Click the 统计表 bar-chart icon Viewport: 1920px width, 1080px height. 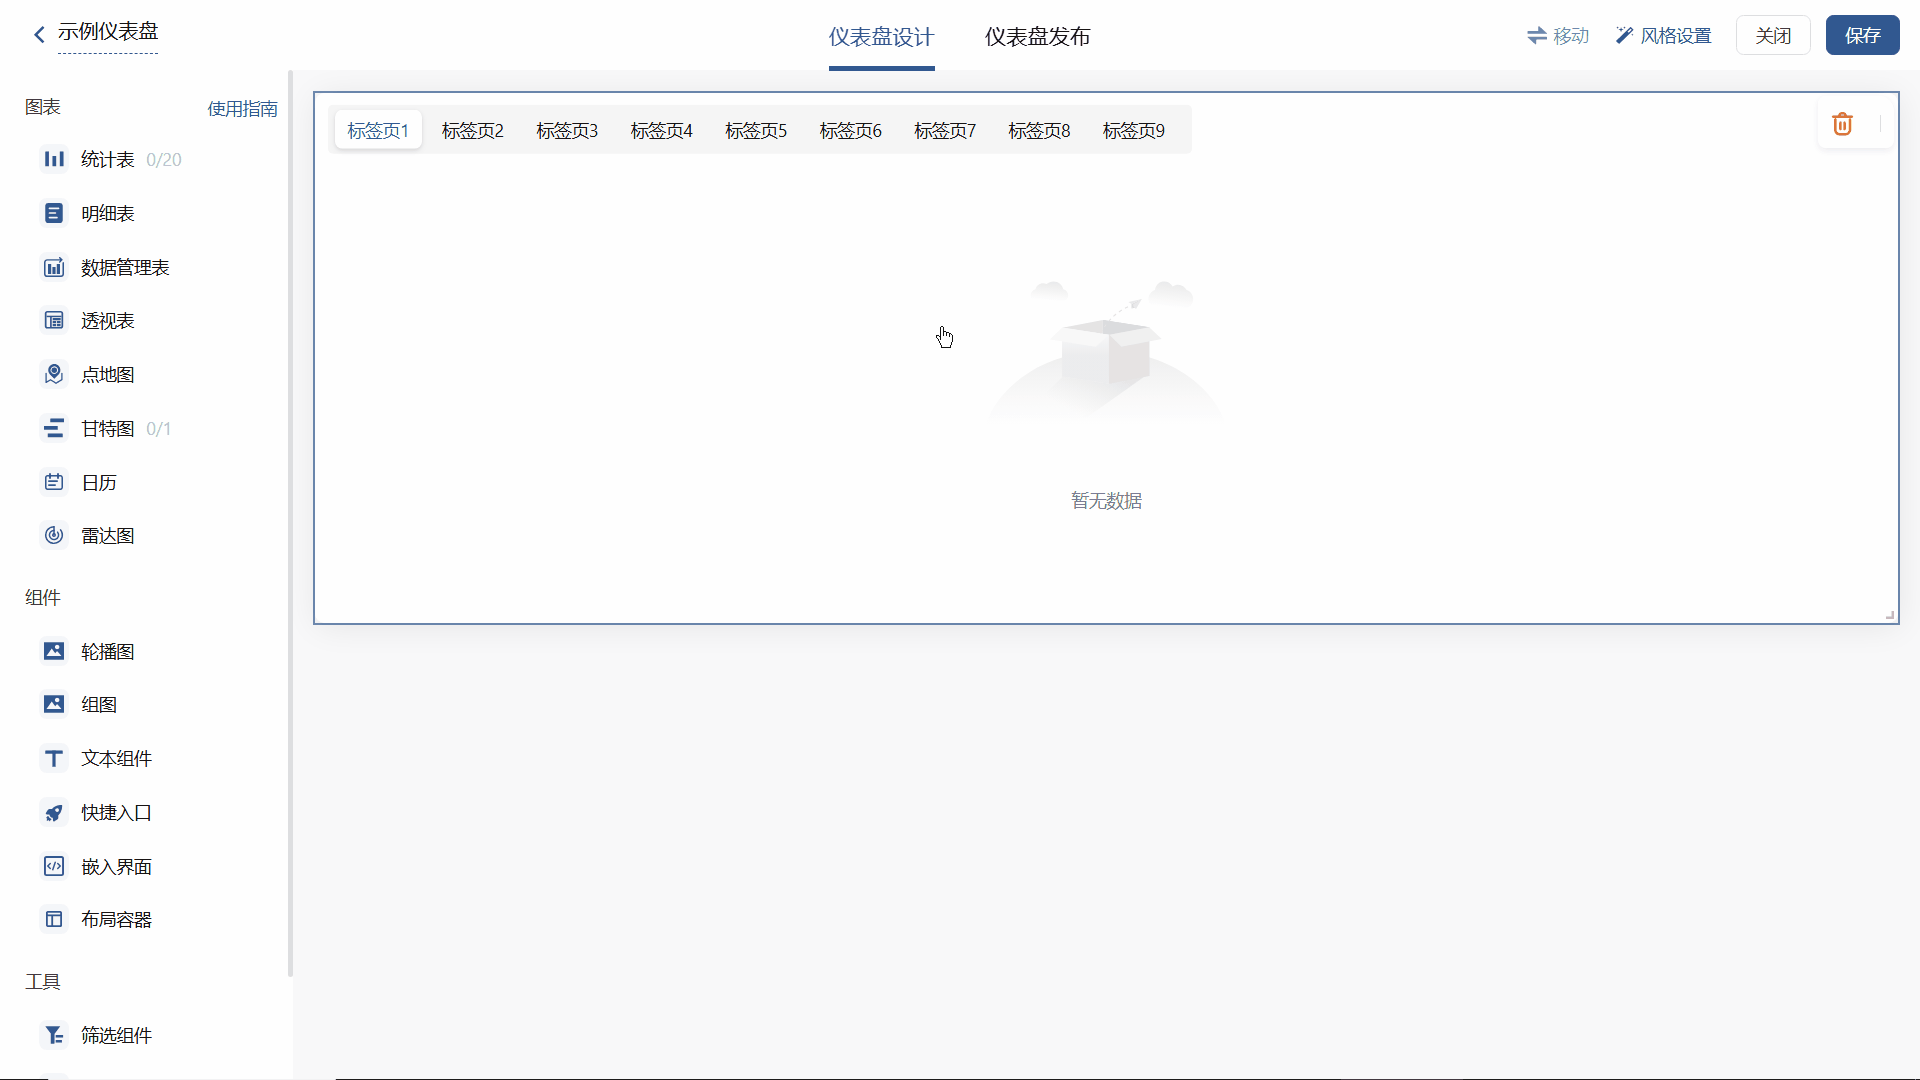pos(54,159)
